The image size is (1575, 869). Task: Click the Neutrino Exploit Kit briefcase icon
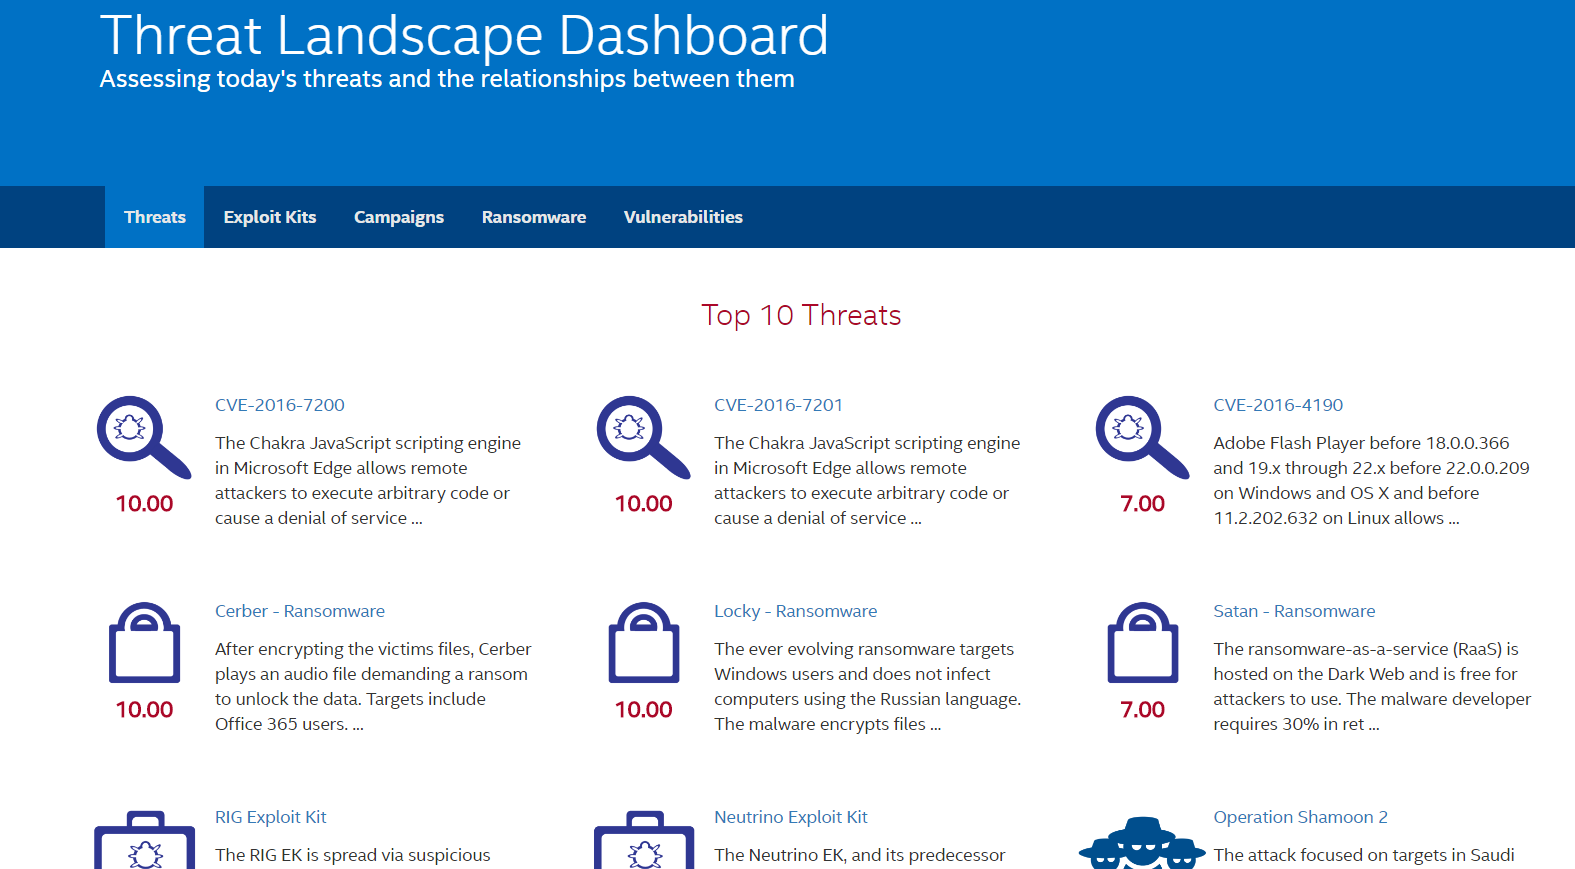point(643,840)
